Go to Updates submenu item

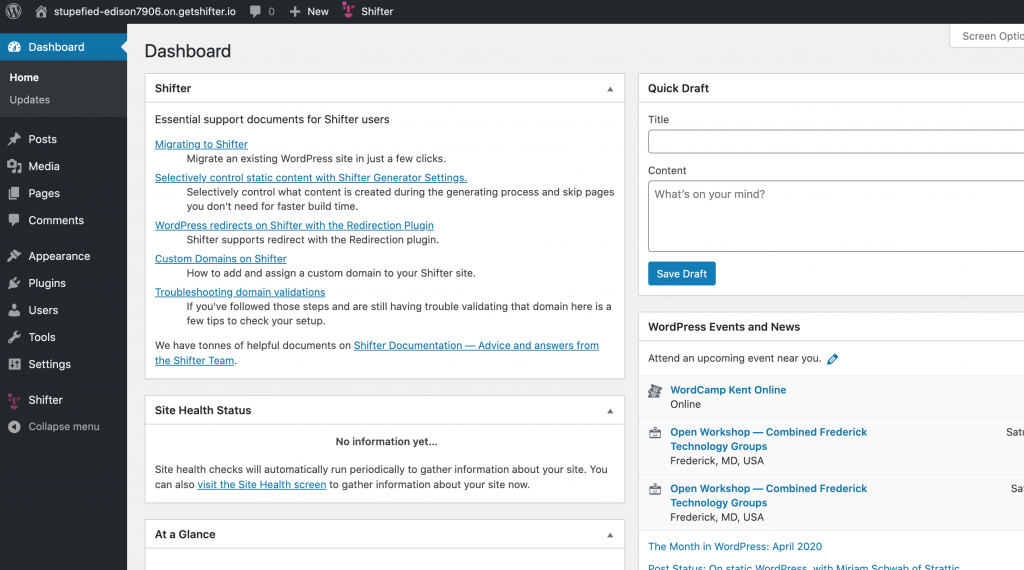pyautogui.click(x=29, y=100)
